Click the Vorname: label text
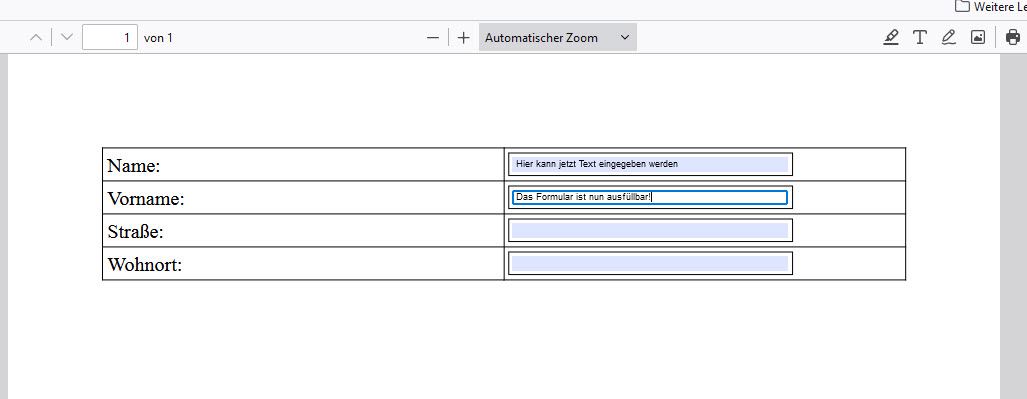The width and height of the screenshot is (1027, 399). pos(146,199)
